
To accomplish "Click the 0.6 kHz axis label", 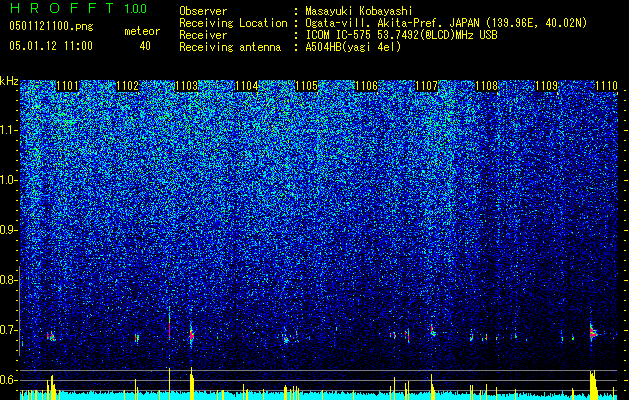I will 8,380.
